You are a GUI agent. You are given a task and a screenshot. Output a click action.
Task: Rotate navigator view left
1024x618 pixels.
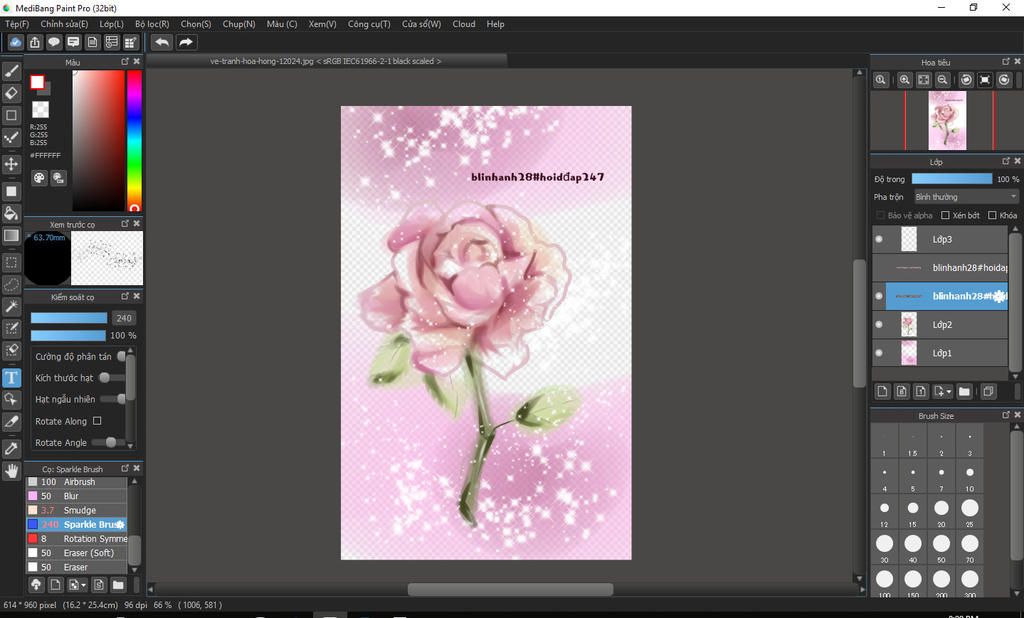click(966, 80)
